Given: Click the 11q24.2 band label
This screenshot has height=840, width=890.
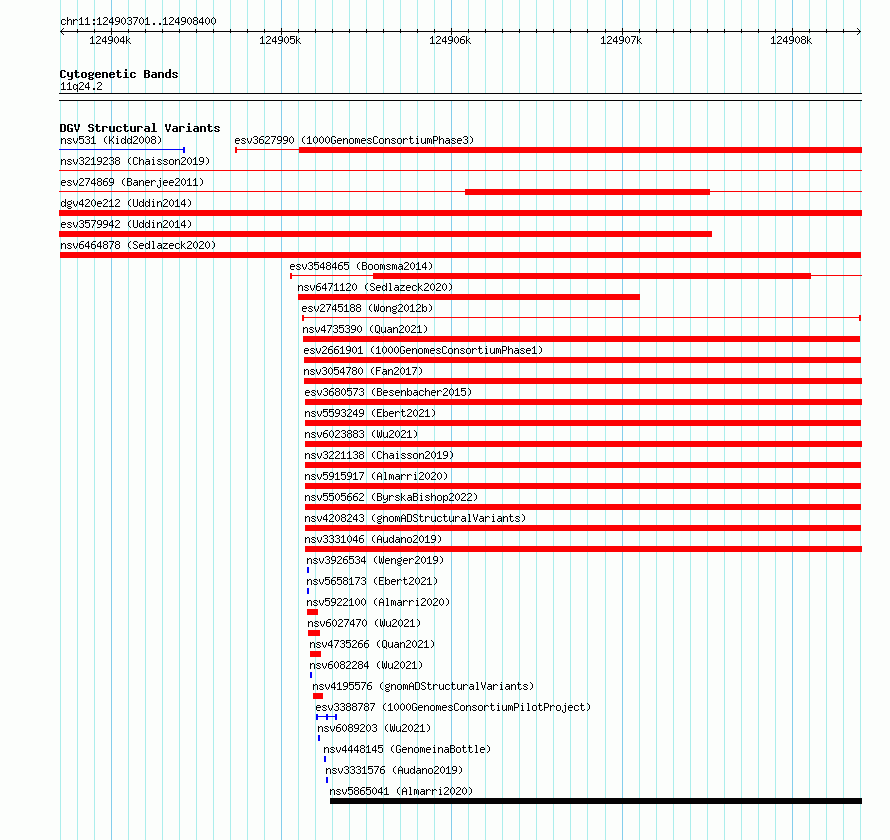Looking at the screenshot, I should point(81,86).
